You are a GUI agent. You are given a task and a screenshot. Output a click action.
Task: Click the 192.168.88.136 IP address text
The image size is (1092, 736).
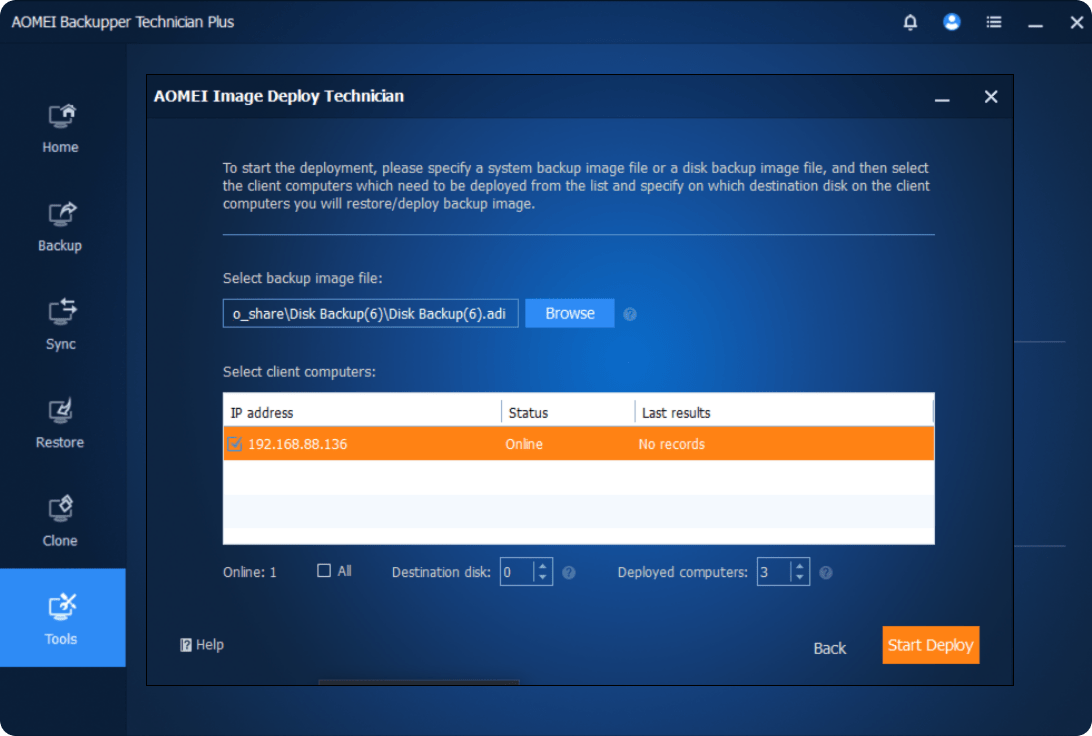(x=297, y=444)
